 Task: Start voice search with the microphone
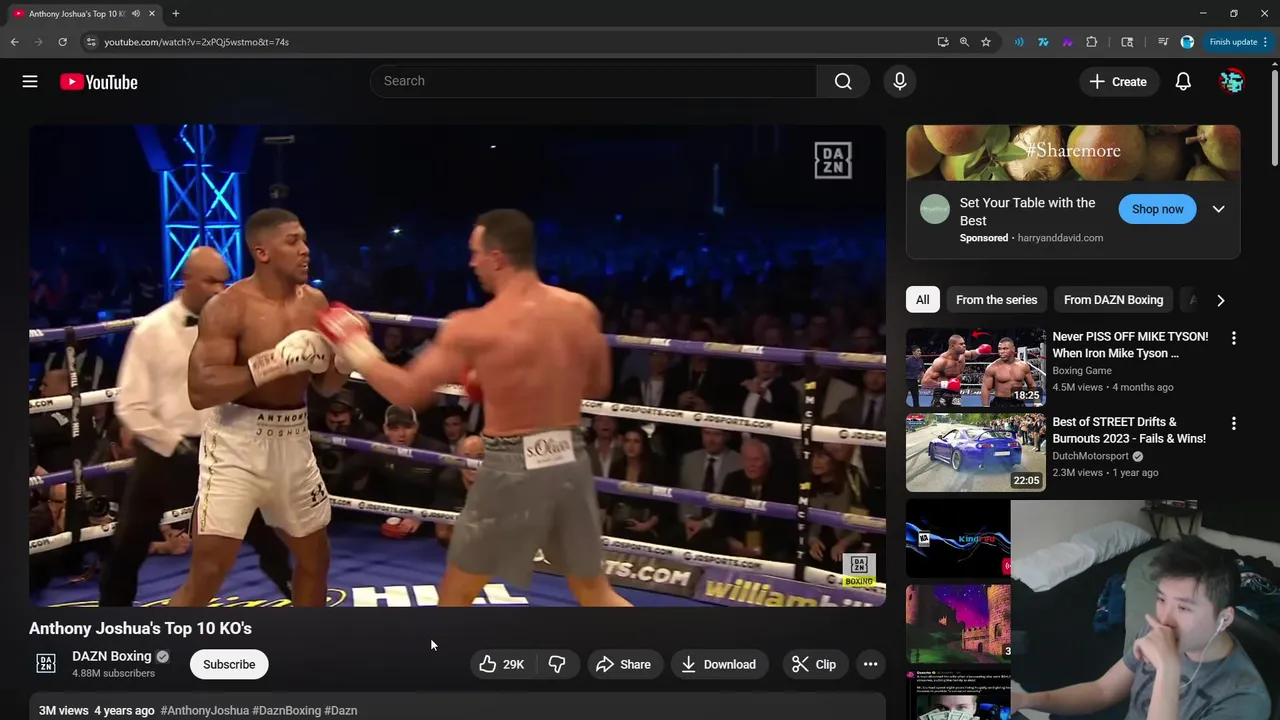900,81
